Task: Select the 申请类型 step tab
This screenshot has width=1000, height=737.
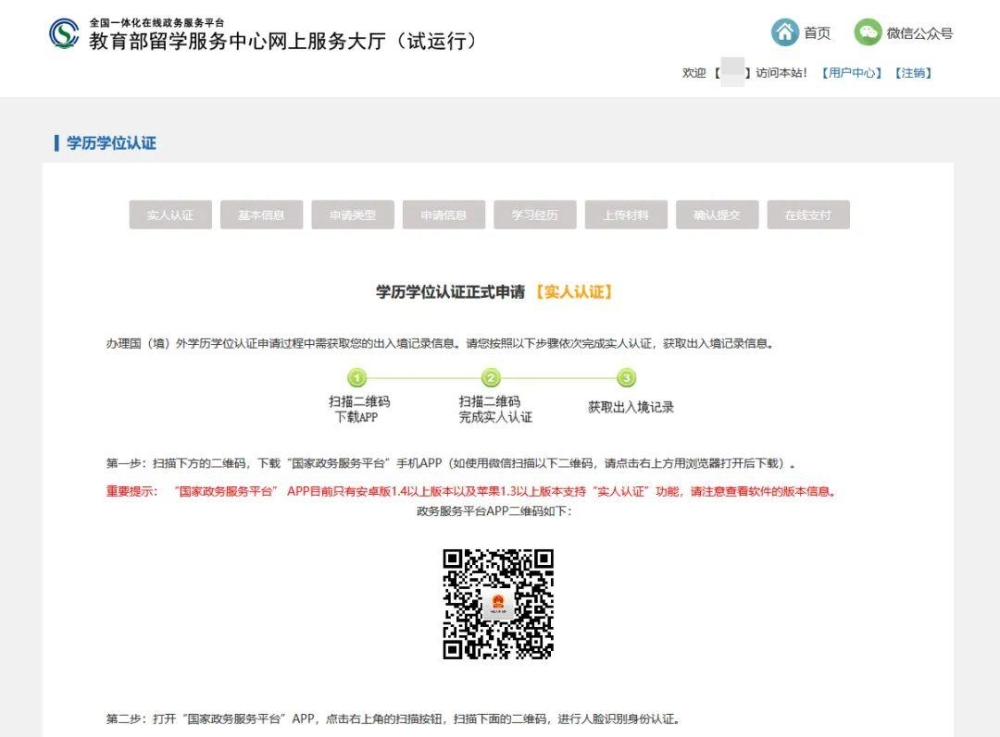Action: click(x=353, y=215)
